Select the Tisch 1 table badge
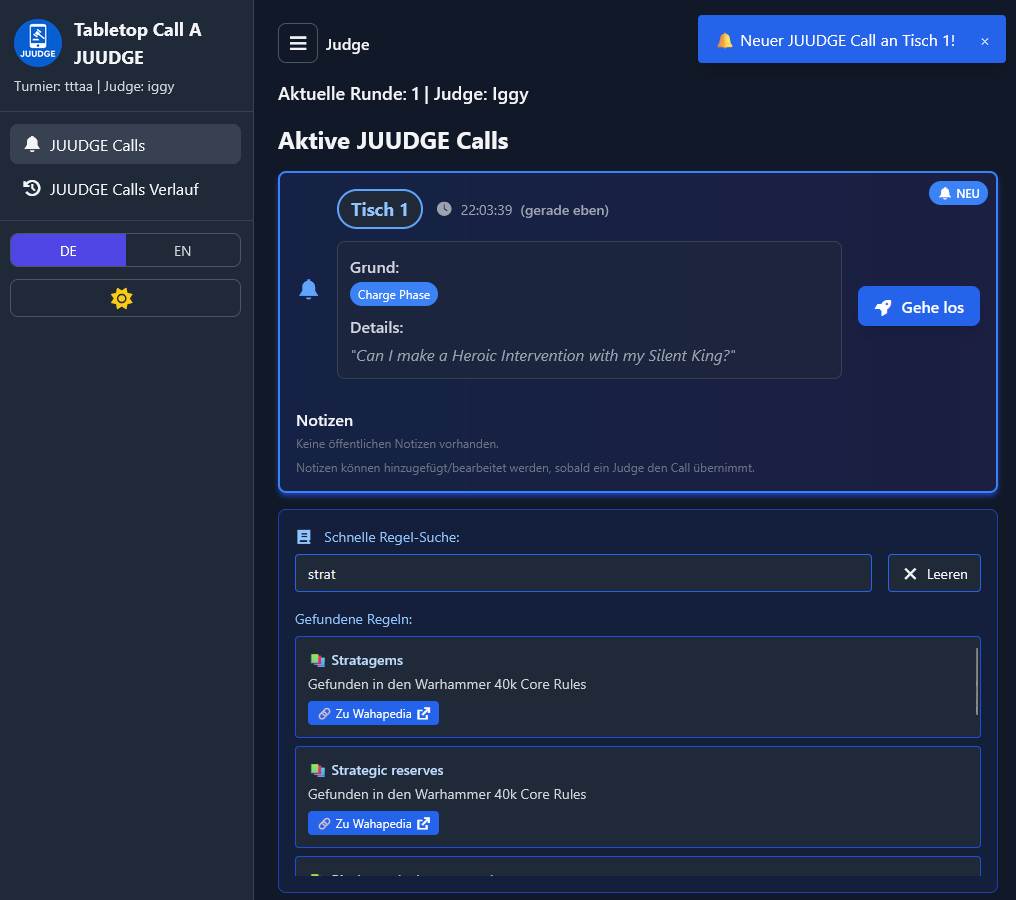This screenshot has height=900, width=1016. [x=379, y=209]
